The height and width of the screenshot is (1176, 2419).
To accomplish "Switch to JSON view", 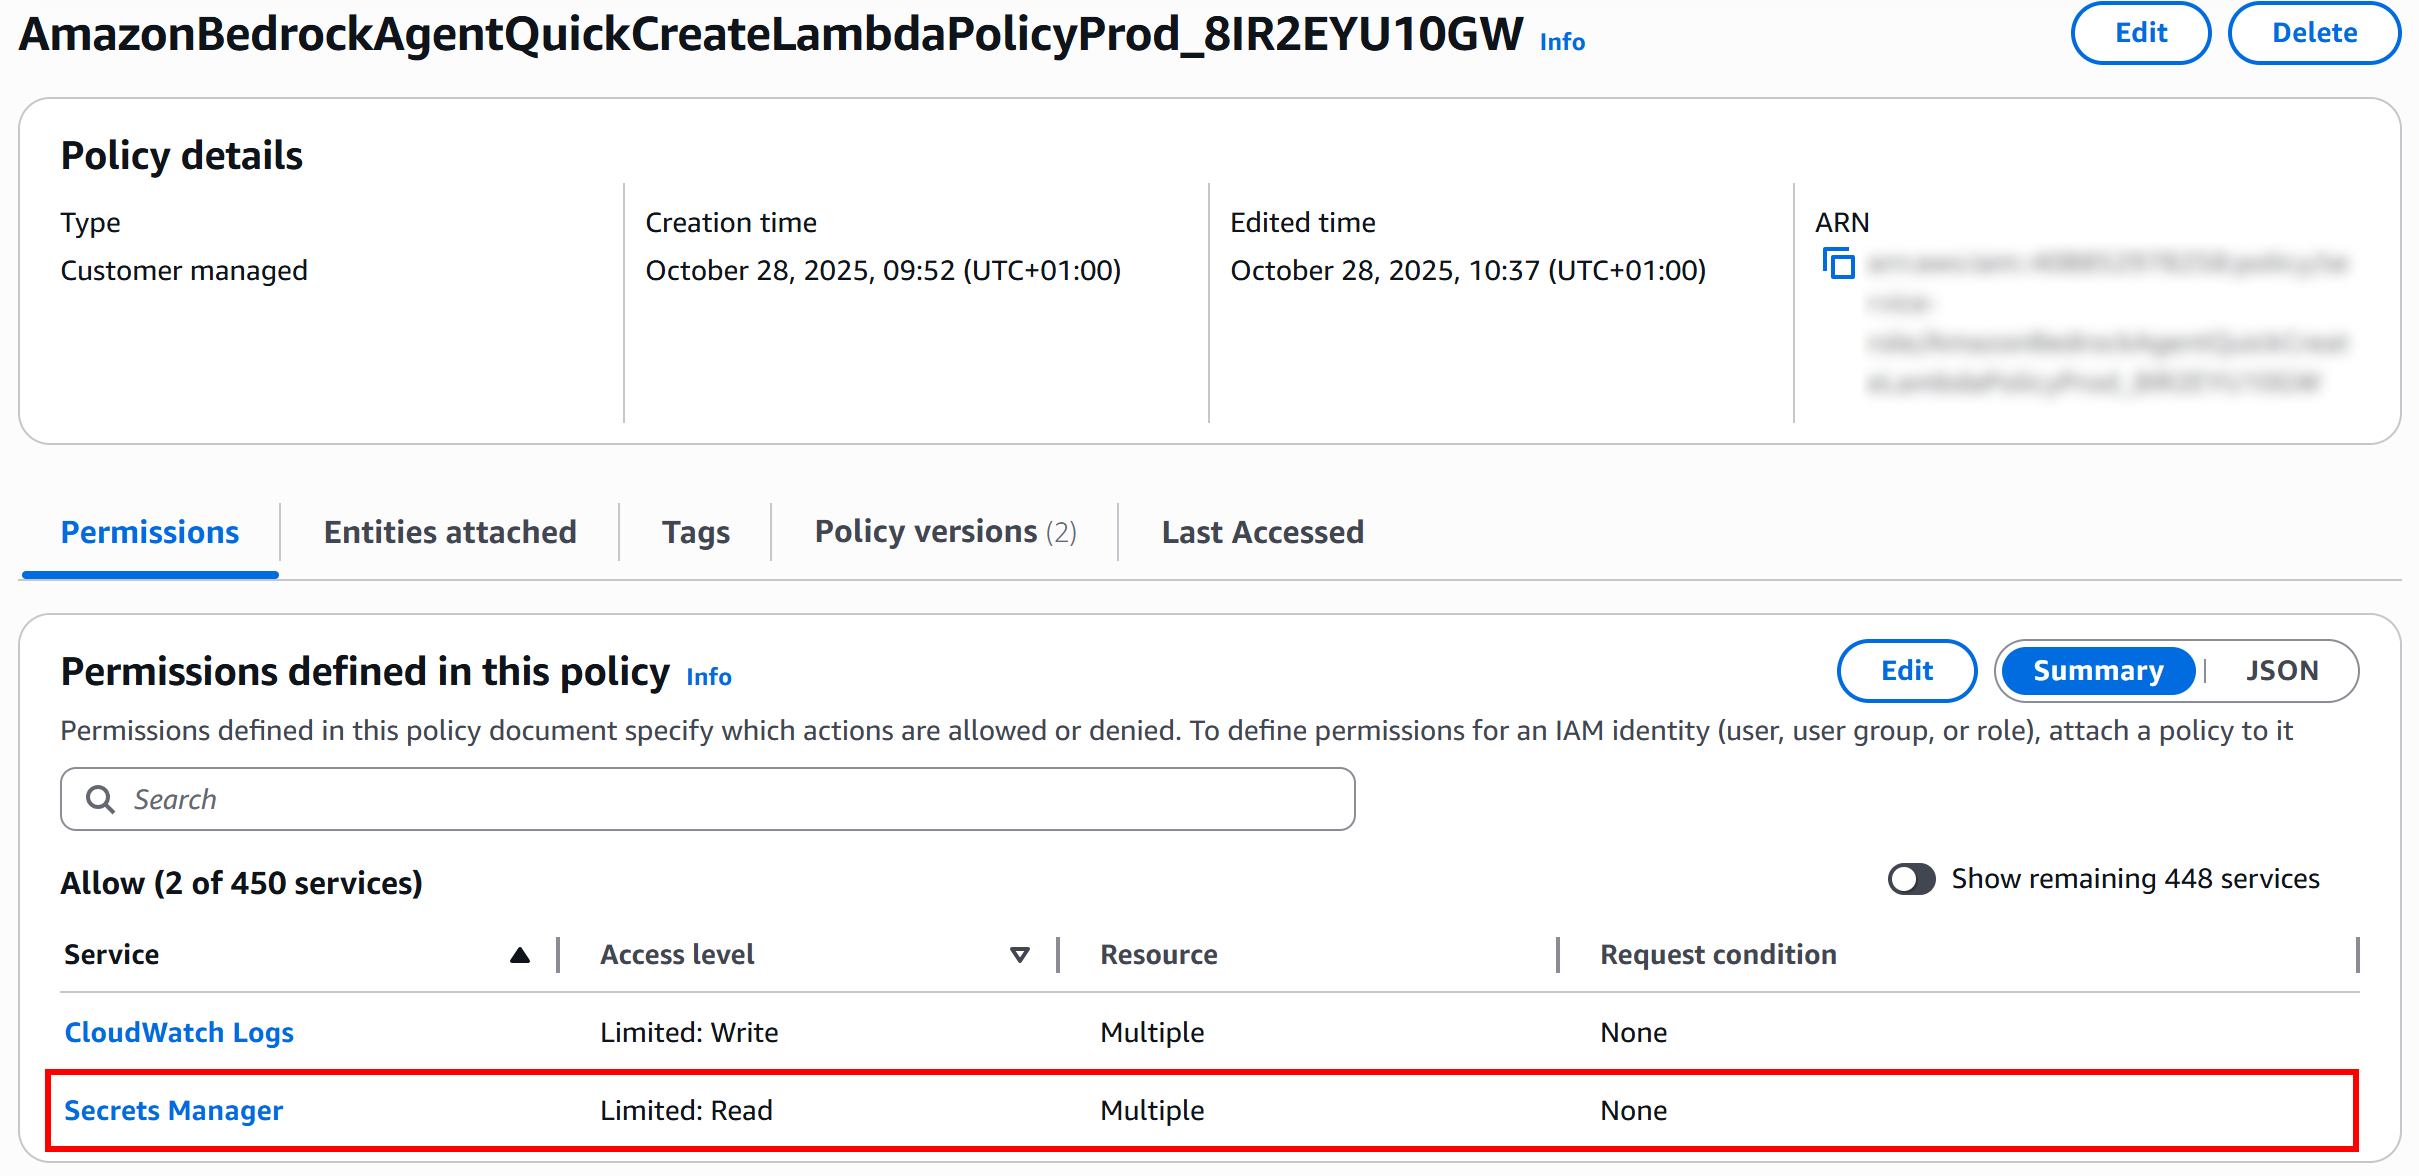I will pyautogui.click(x=2281, y=671).
